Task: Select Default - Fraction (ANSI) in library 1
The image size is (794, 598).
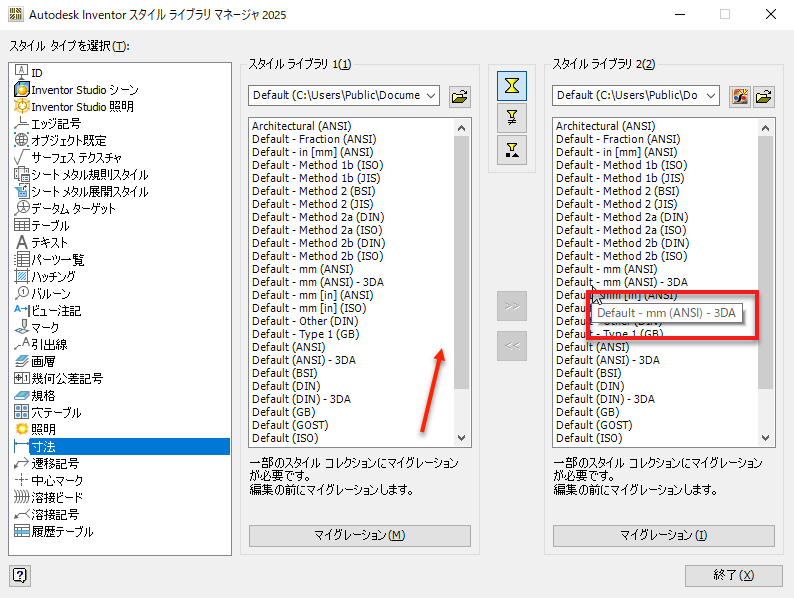Action: (x=314, y=139)
